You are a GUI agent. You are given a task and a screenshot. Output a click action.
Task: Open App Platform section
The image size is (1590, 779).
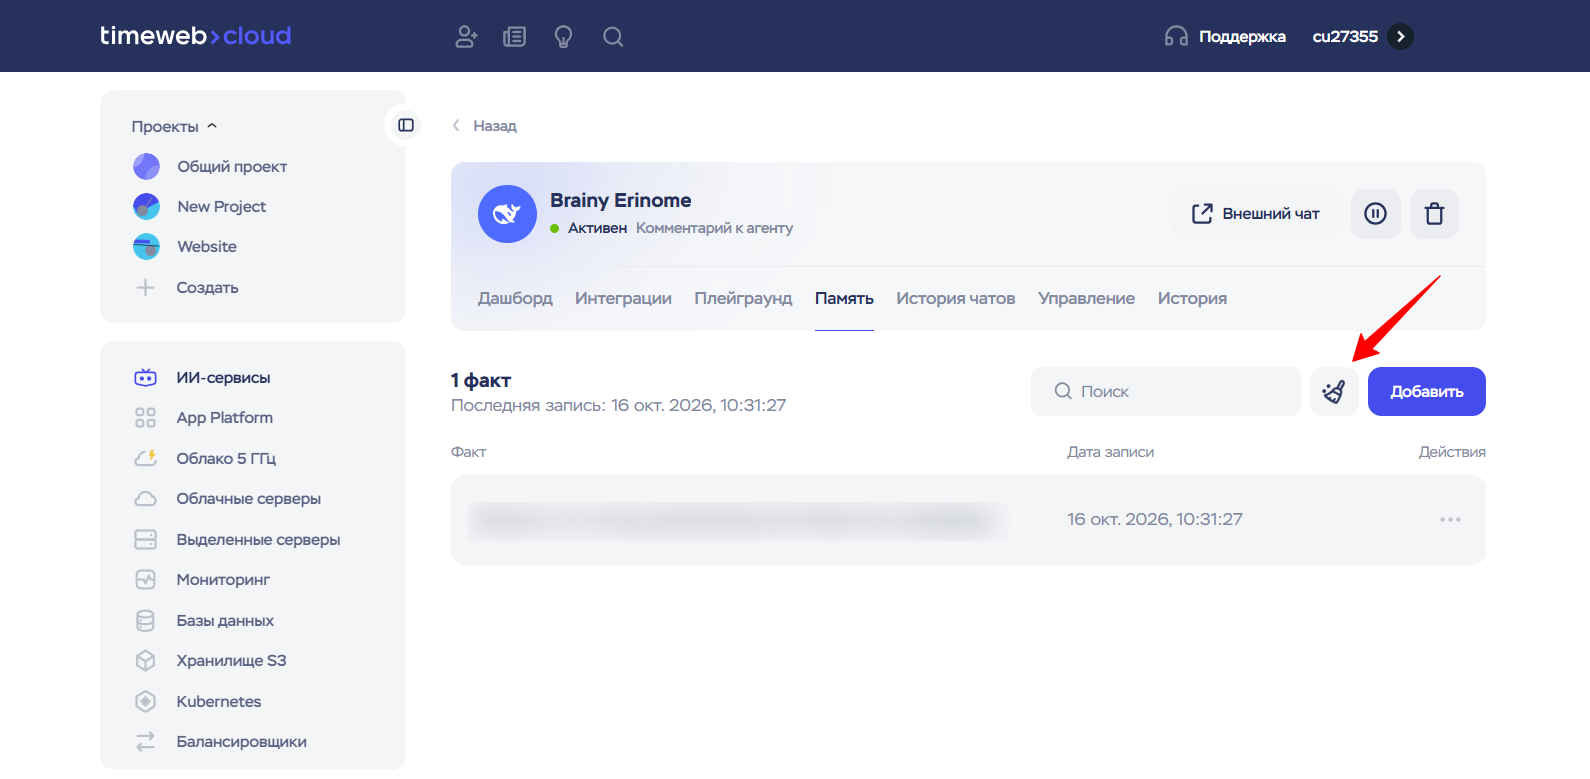point(224,418)
